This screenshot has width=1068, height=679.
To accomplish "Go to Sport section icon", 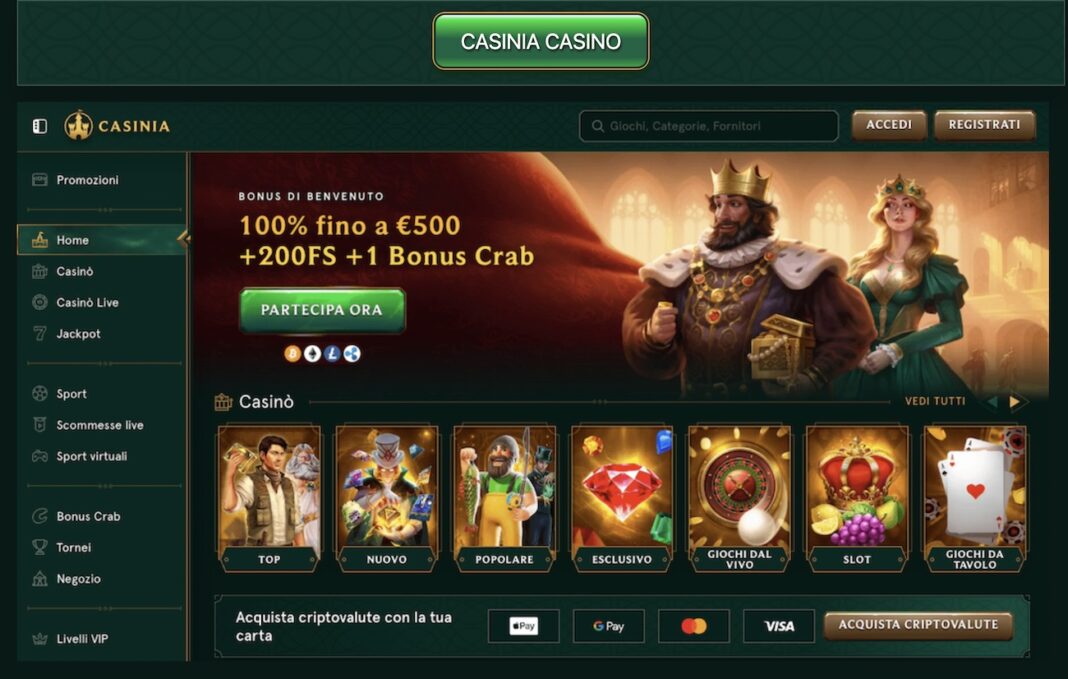I will pos(40,394).
